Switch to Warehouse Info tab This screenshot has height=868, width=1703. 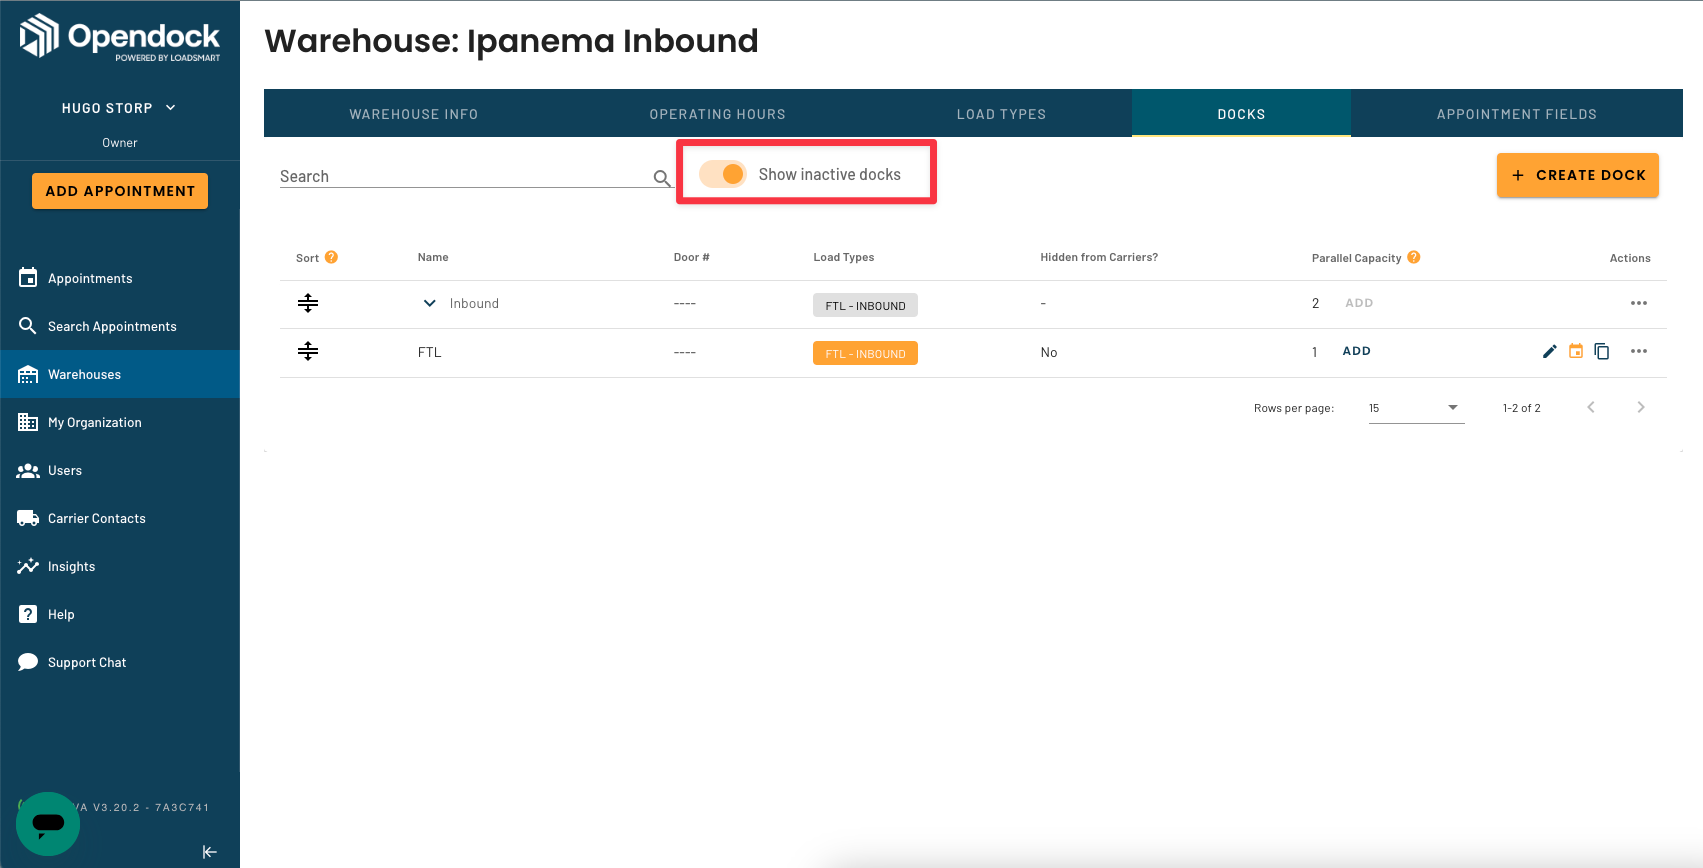click(x=414, y=114)
